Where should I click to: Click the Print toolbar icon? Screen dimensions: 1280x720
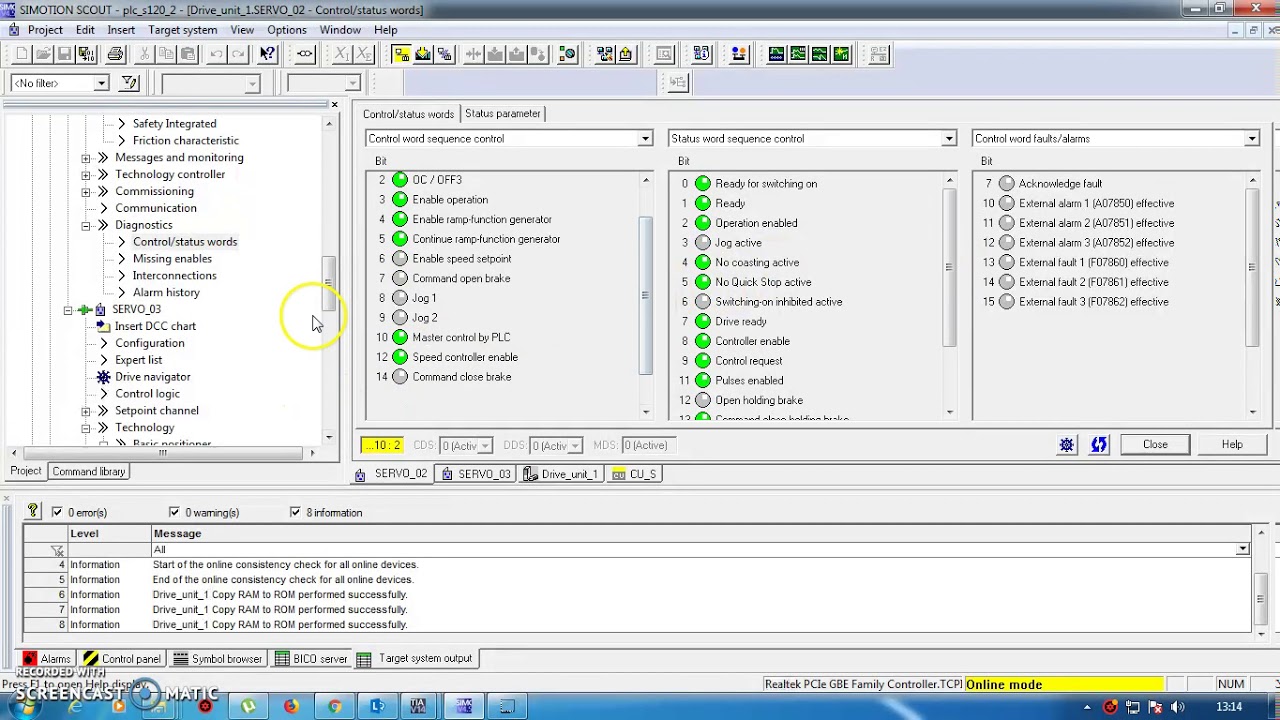(x=116, y=54)
